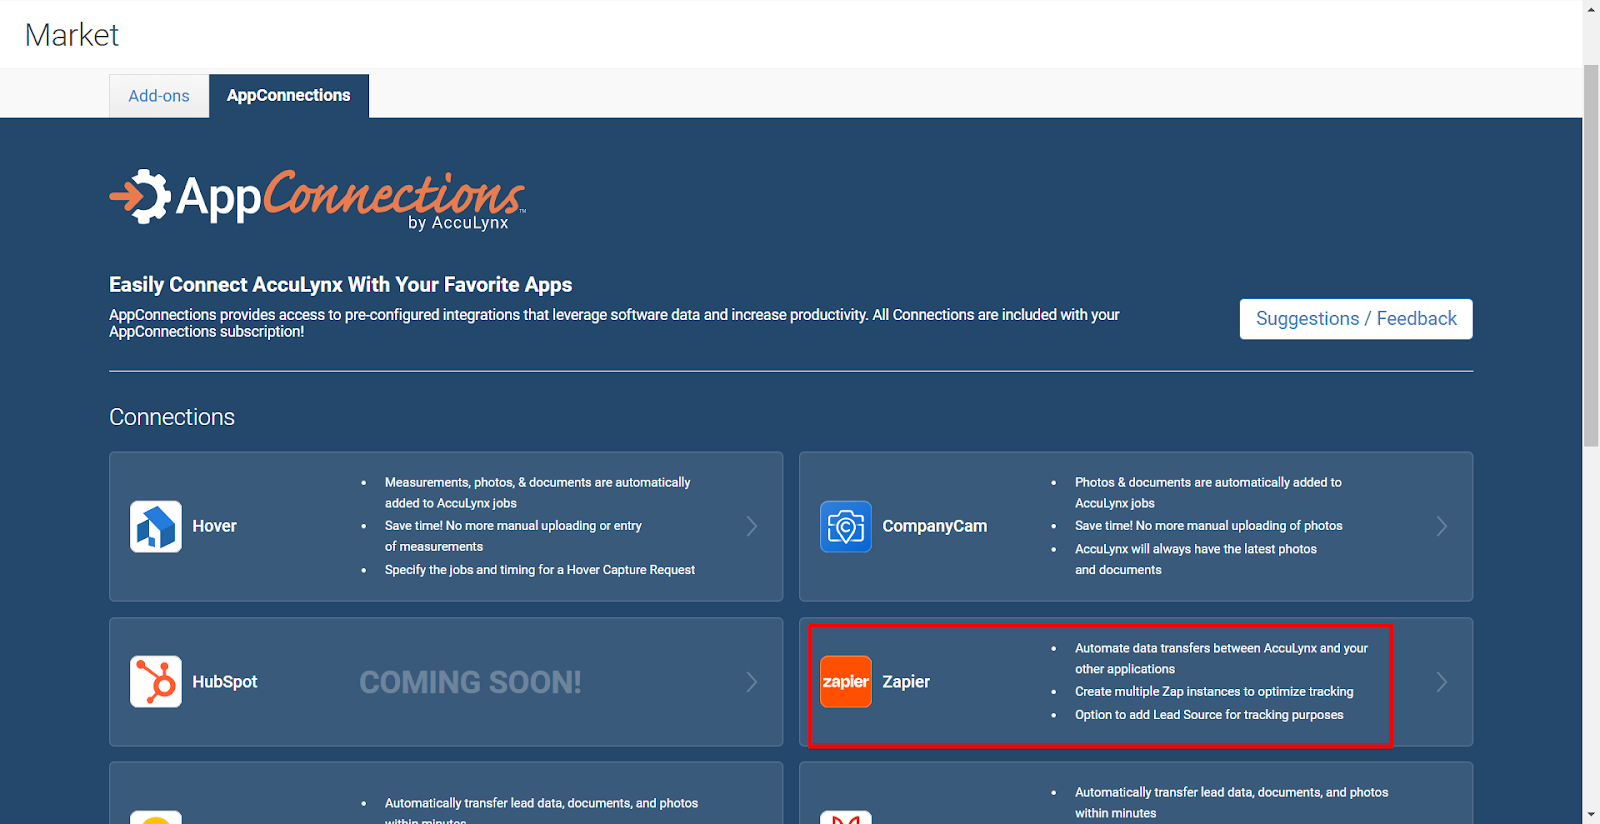This screenshot has height=824, width=1600.
Task: Click the Zapier orange logo icon
Action: tap(846, 682)
